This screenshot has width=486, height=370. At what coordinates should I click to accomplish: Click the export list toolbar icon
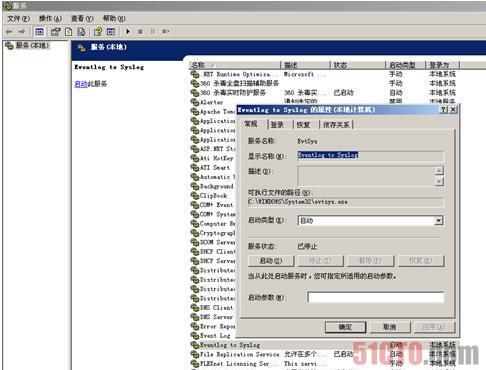(81, 32)
